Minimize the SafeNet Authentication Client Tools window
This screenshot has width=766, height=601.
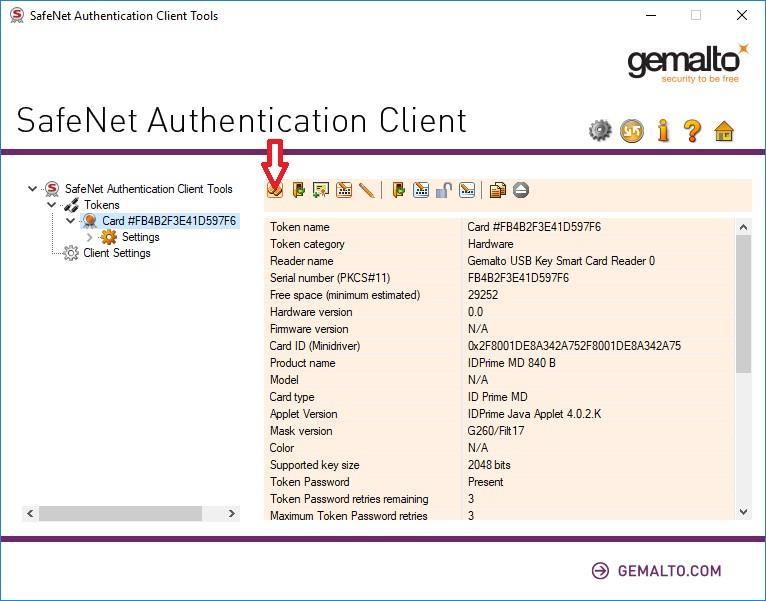point(651,16)
